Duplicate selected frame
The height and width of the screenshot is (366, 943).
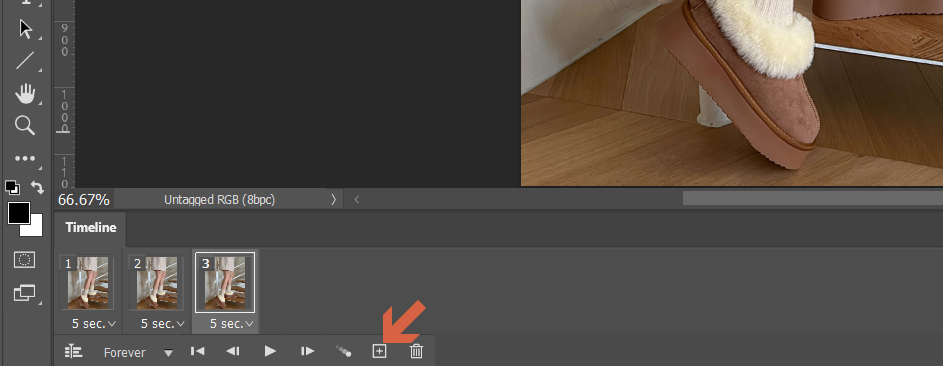tap(379, 351)
